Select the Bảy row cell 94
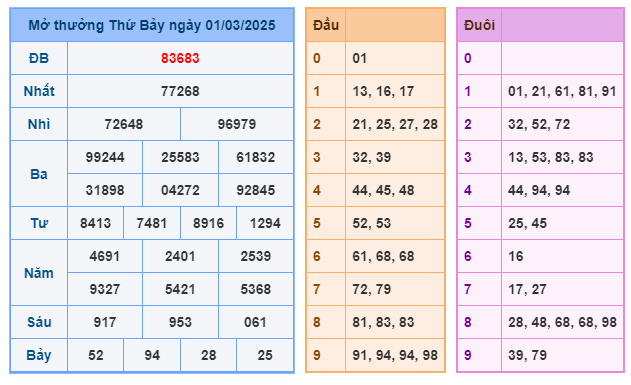The height and width of the screenshot is (385, 631). 152,355
